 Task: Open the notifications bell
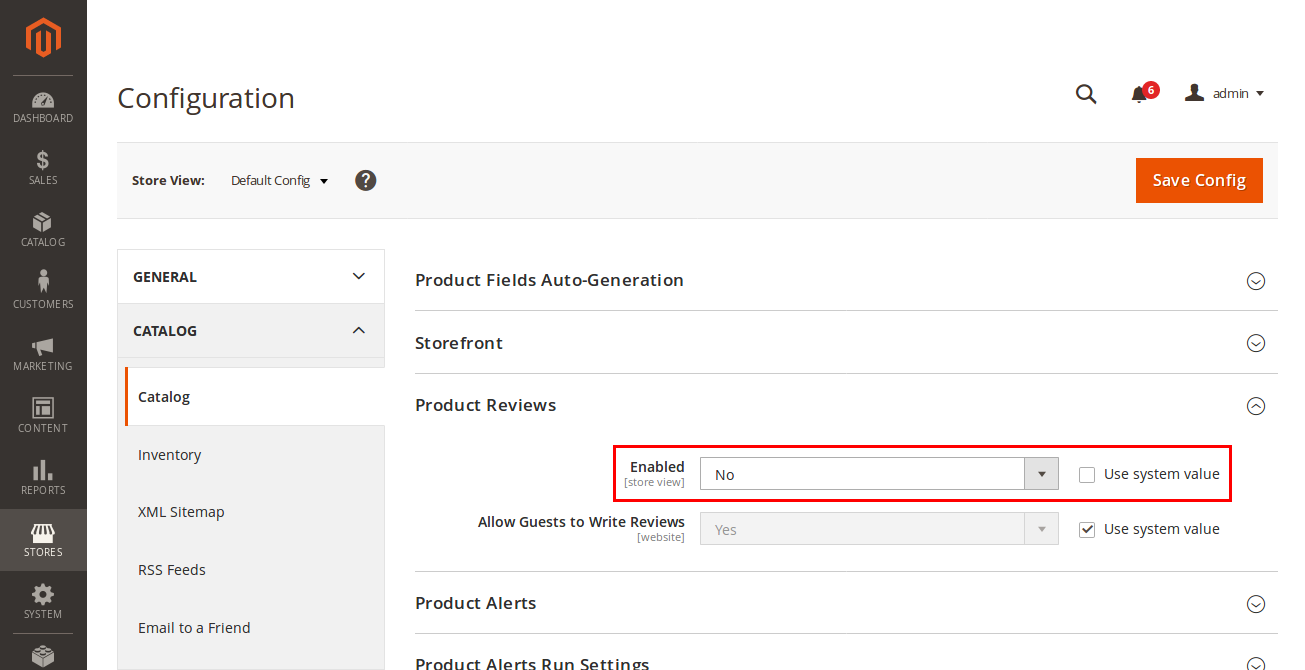coord(1139,94)
